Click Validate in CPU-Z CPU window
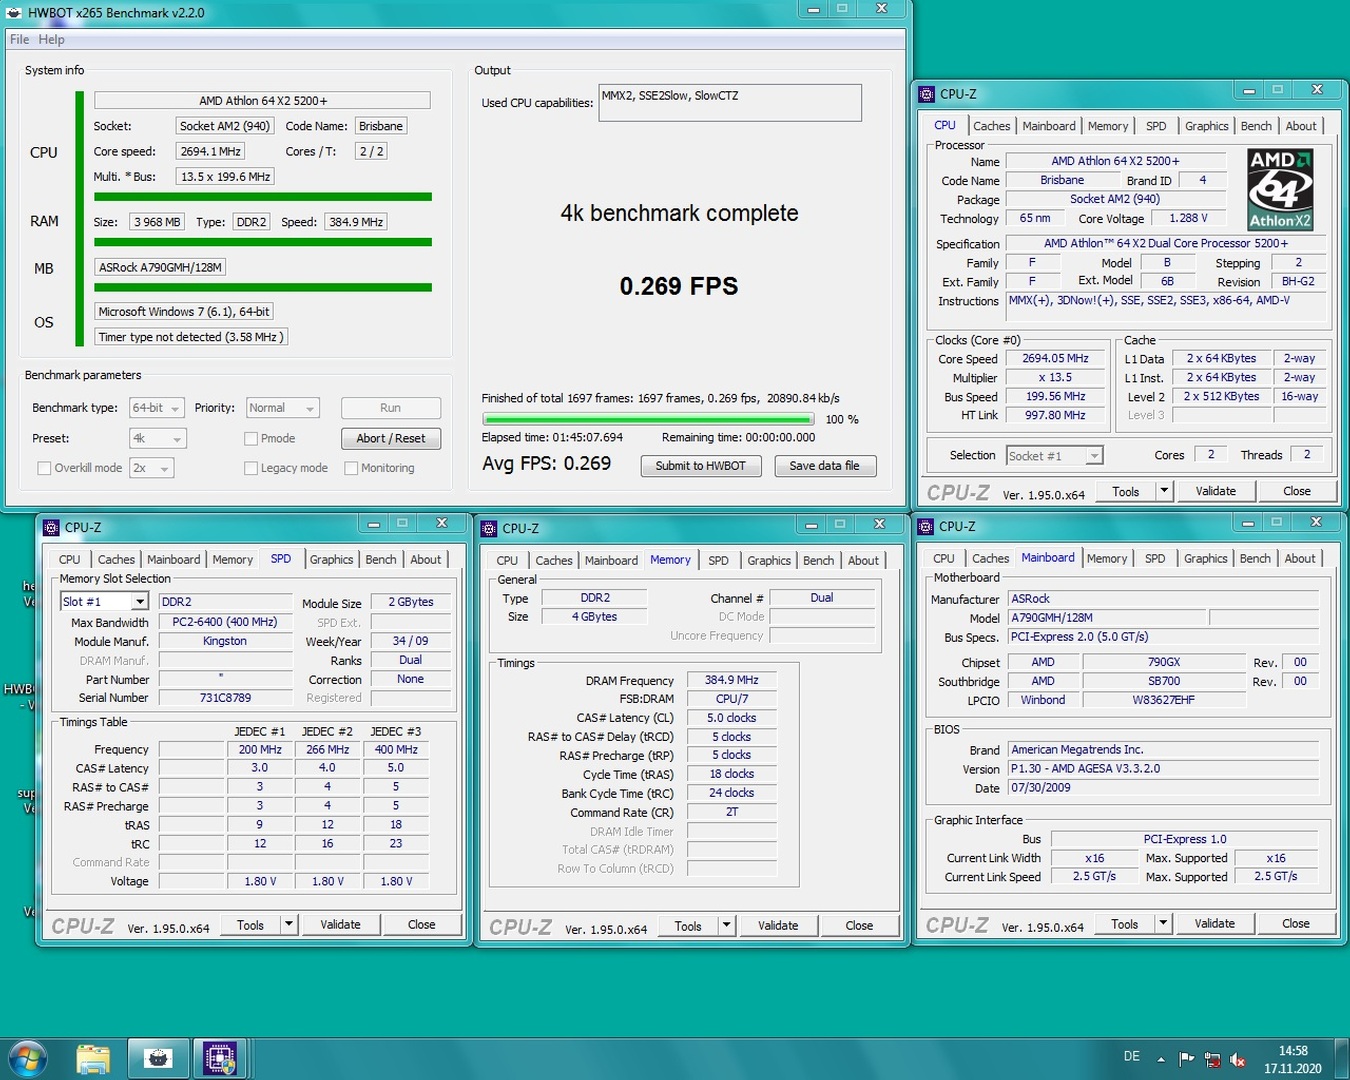The width and height of the screenshot is (1350, 1080). point(1216,491)
